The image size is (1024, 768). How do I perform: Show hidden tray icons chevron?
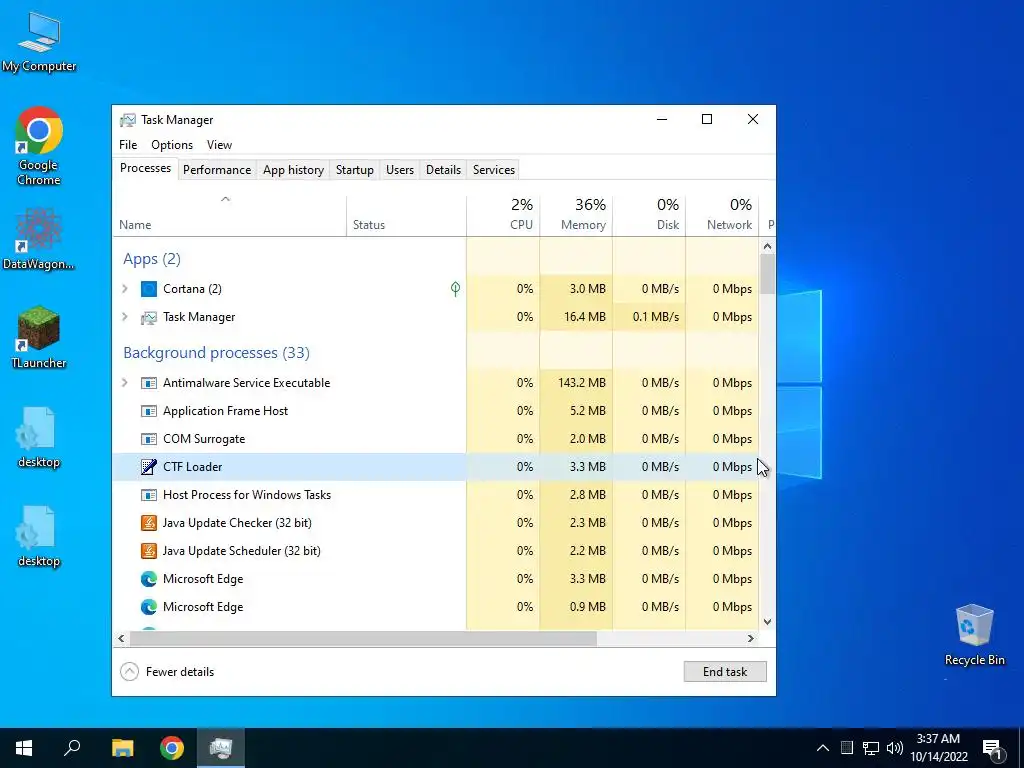pyautogui.click(x=823, y=748)
